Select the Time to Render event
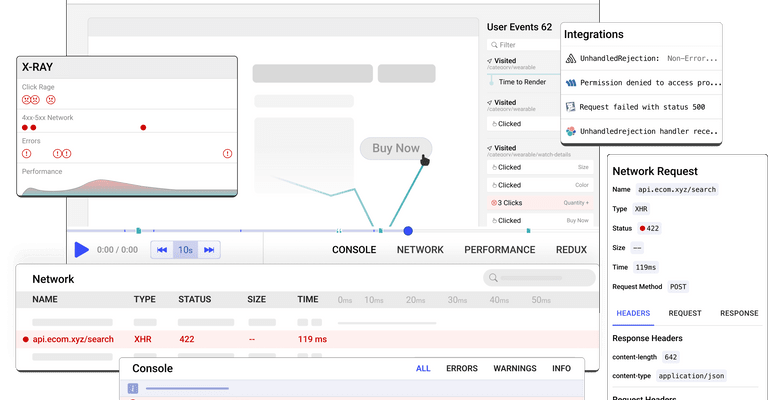This screenshot has width=768, height=400. tap(522, 82)
